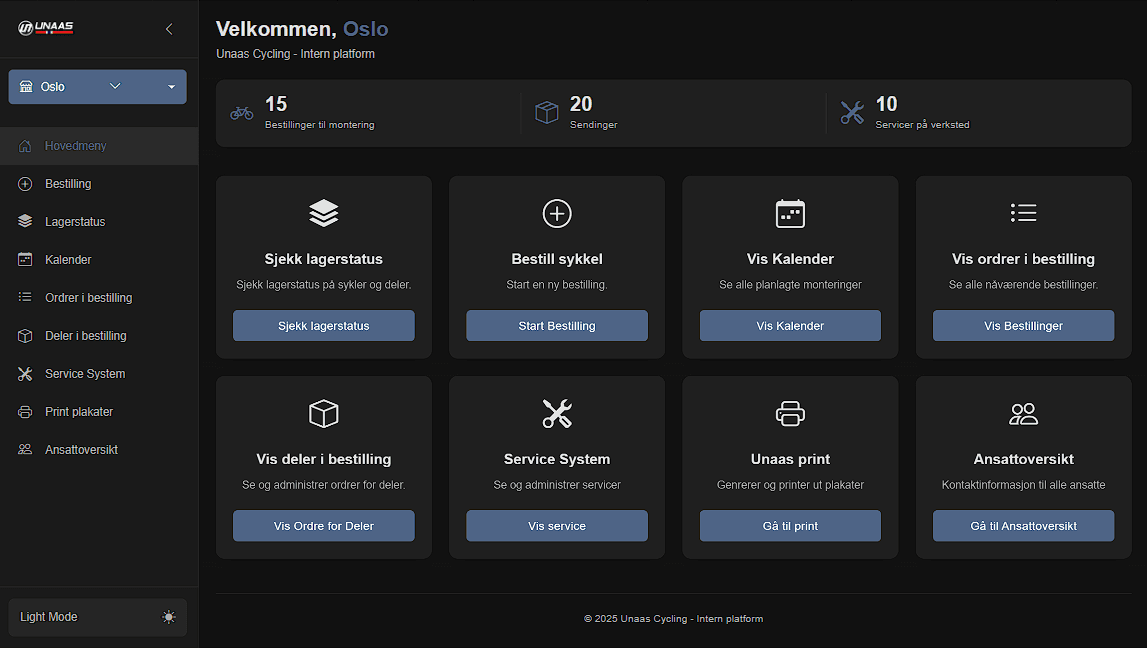Viewport: 1147px width, 648px height.
Task: Click the Vis Bestillinger button
Action: 1023,325
